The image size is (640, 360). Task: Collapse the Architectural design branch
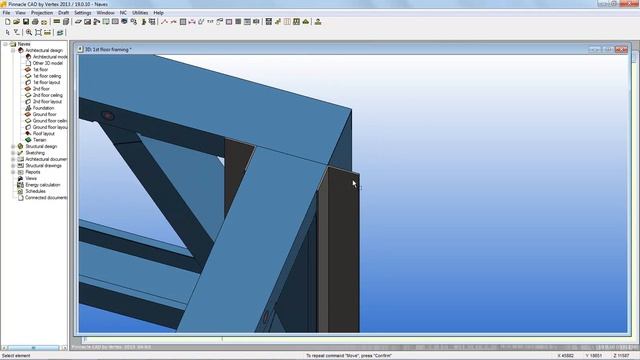(13, 50)
